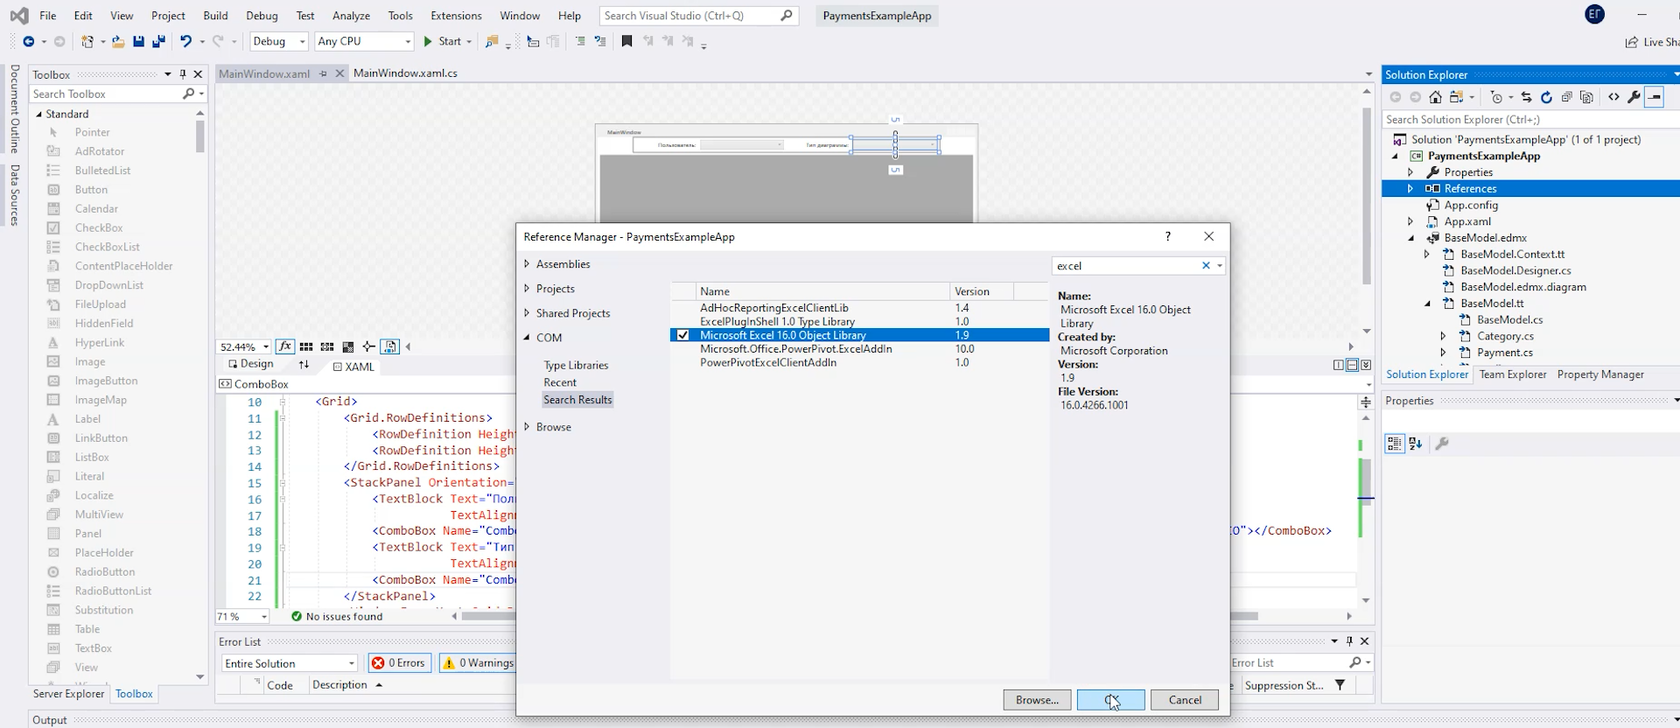
Task: Click the swap panes arrows icon
Action: (304, 365)
